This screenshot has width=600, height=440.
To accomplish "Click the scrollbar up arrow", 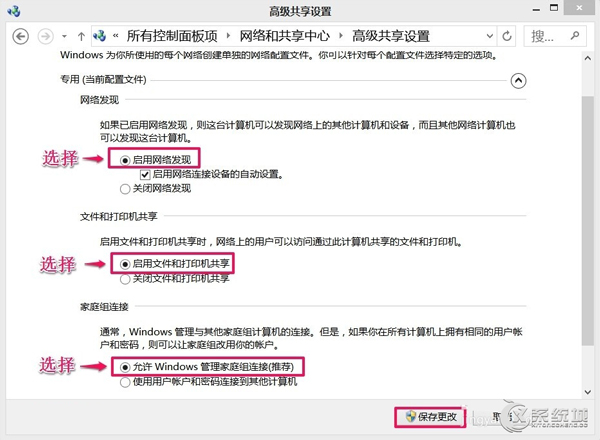I will 588,59.
